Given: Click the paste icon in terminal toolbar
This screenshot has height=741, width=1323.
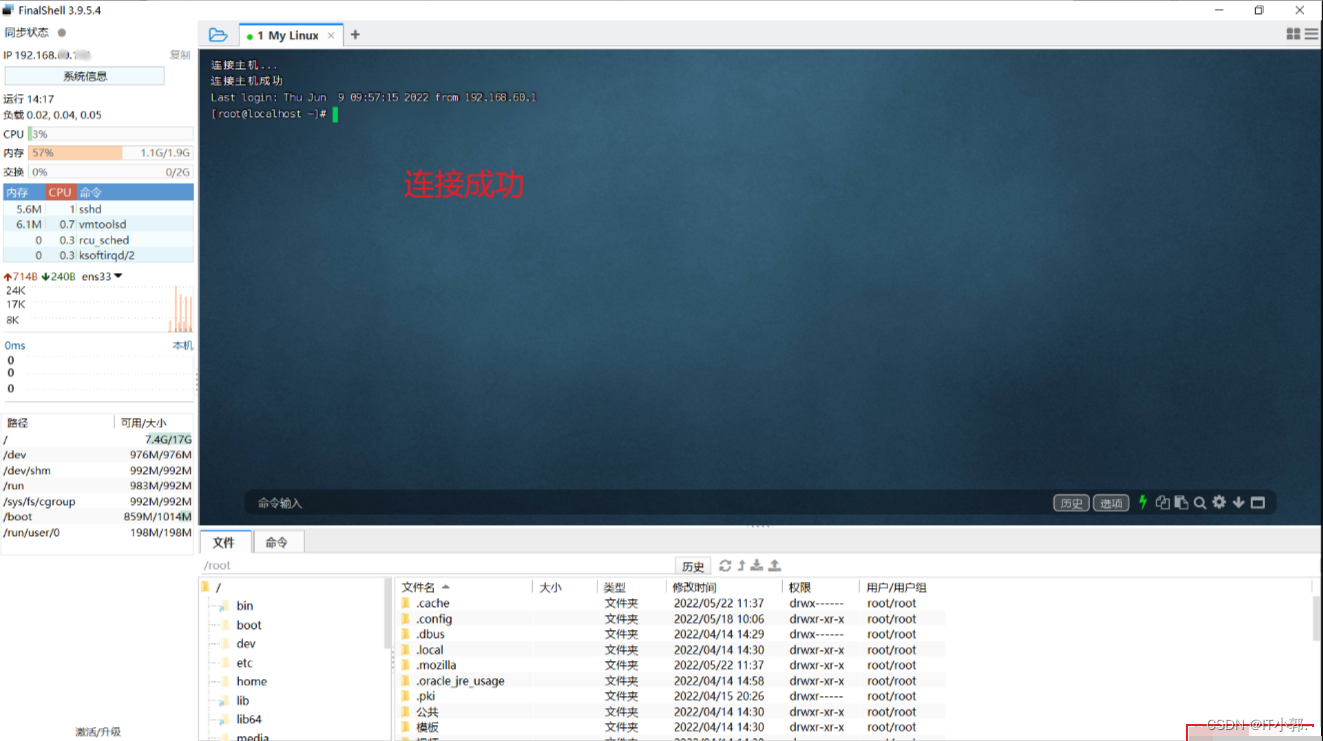Looking at the screenshot, I should coord(1181,503).
